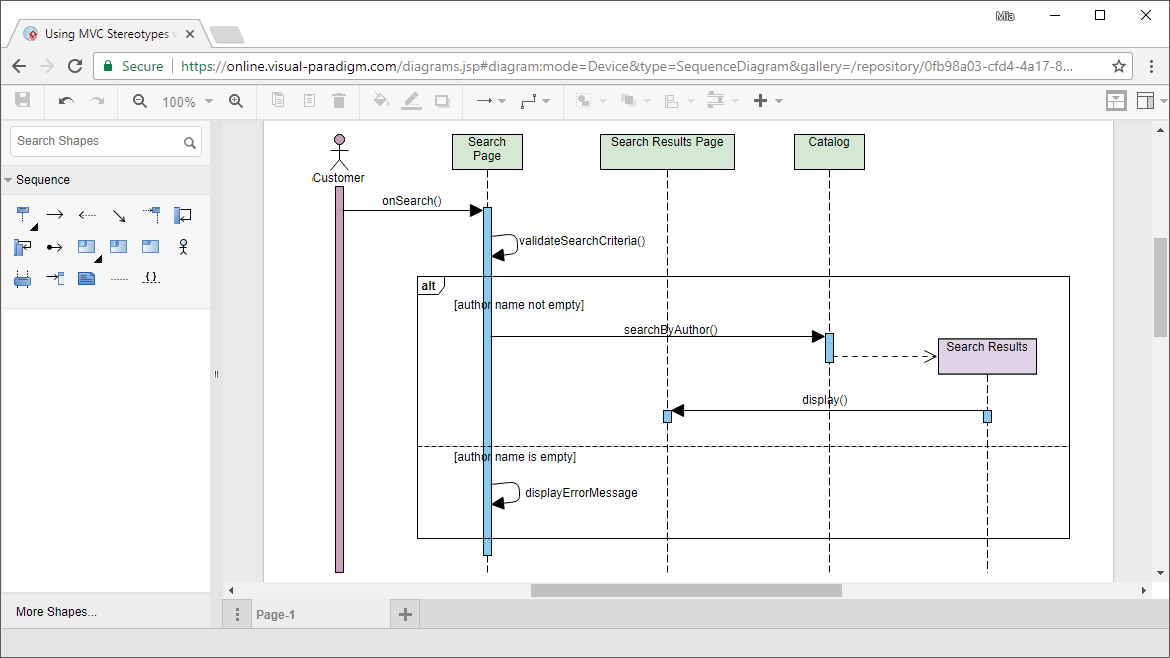The height and width of the screenshot is (658, 1170).
Task: Undo the last action
Action: (x=66, y=101)
